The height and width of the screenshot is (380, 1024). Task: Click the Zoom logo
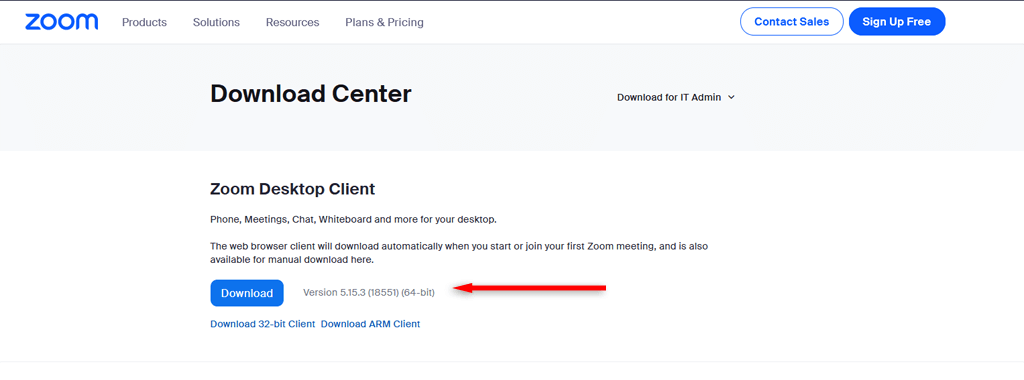(x=61, y=22)
